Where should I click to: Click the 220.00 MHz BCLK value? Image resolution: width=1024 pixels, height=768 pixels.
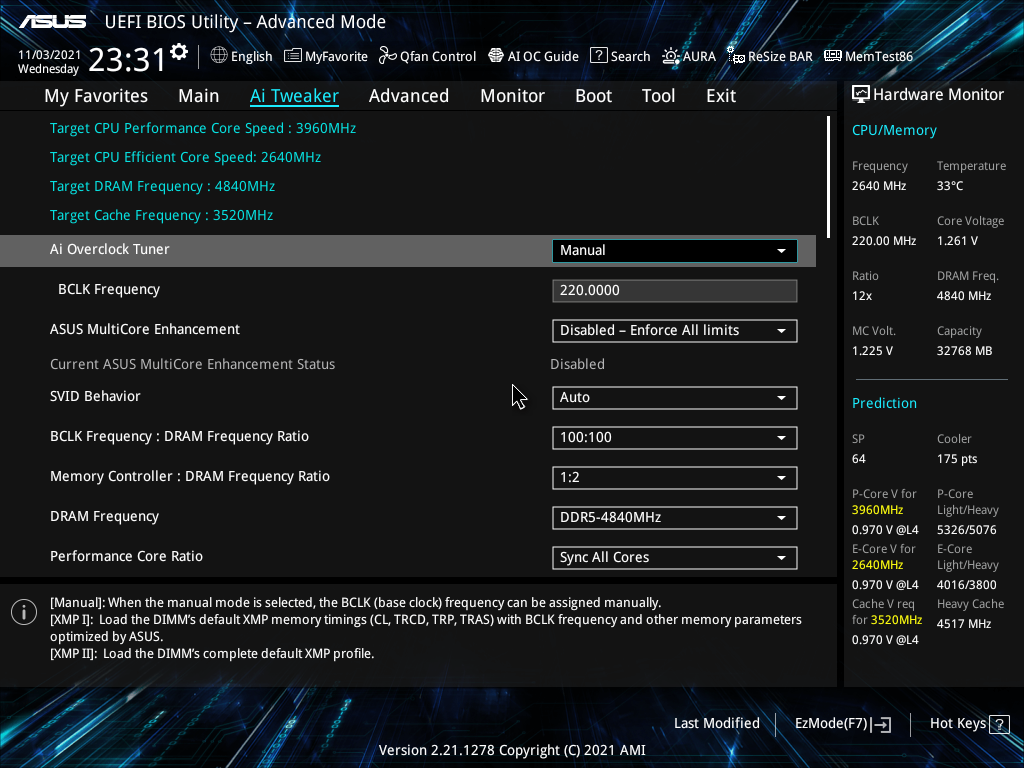pos(884,241)
